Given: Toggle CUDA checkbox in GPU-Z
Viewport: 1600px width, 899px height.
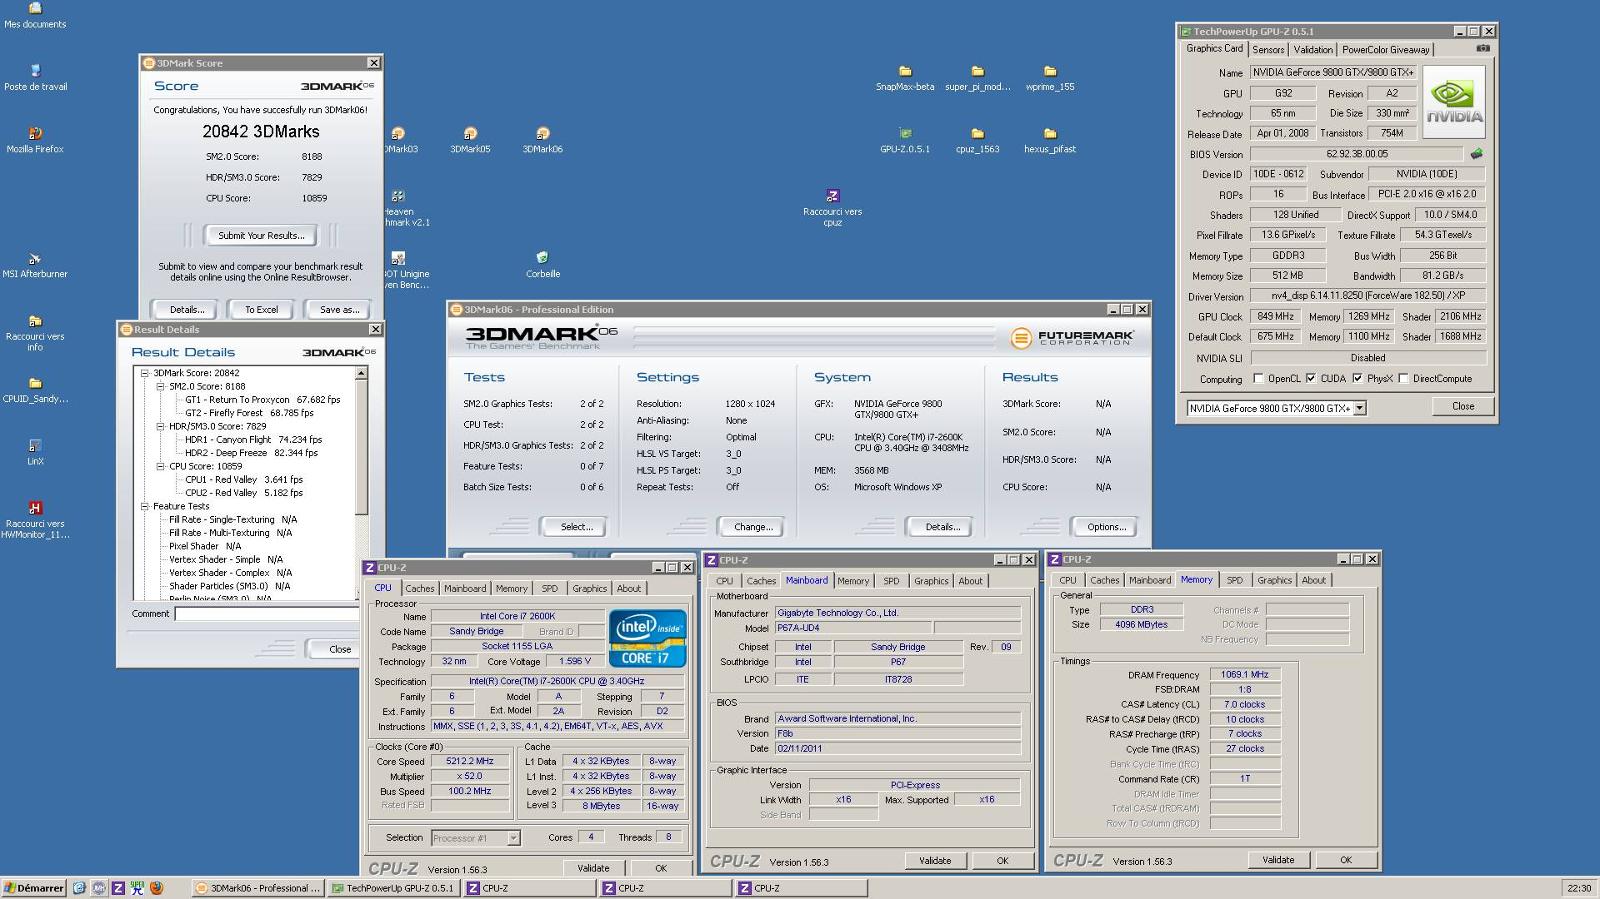Looking at the screenshot, I should (x=1310, y=379).
